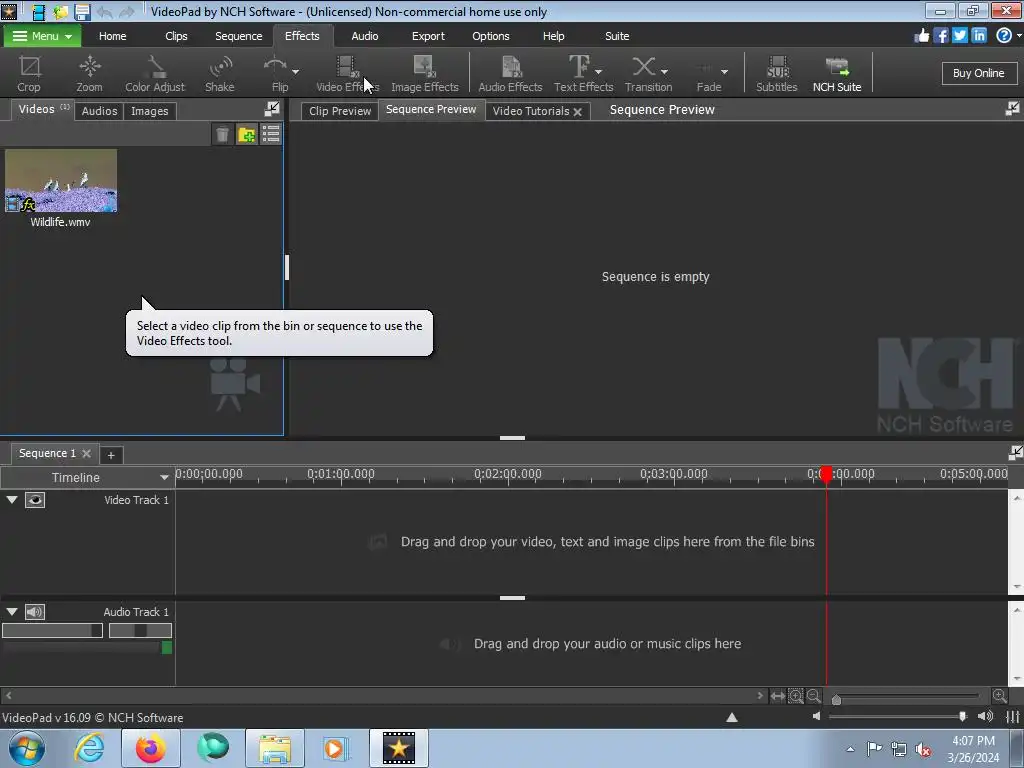Select the Zoom effect tool
This screenshot has height=768, width=1024.
coord(89,73)
